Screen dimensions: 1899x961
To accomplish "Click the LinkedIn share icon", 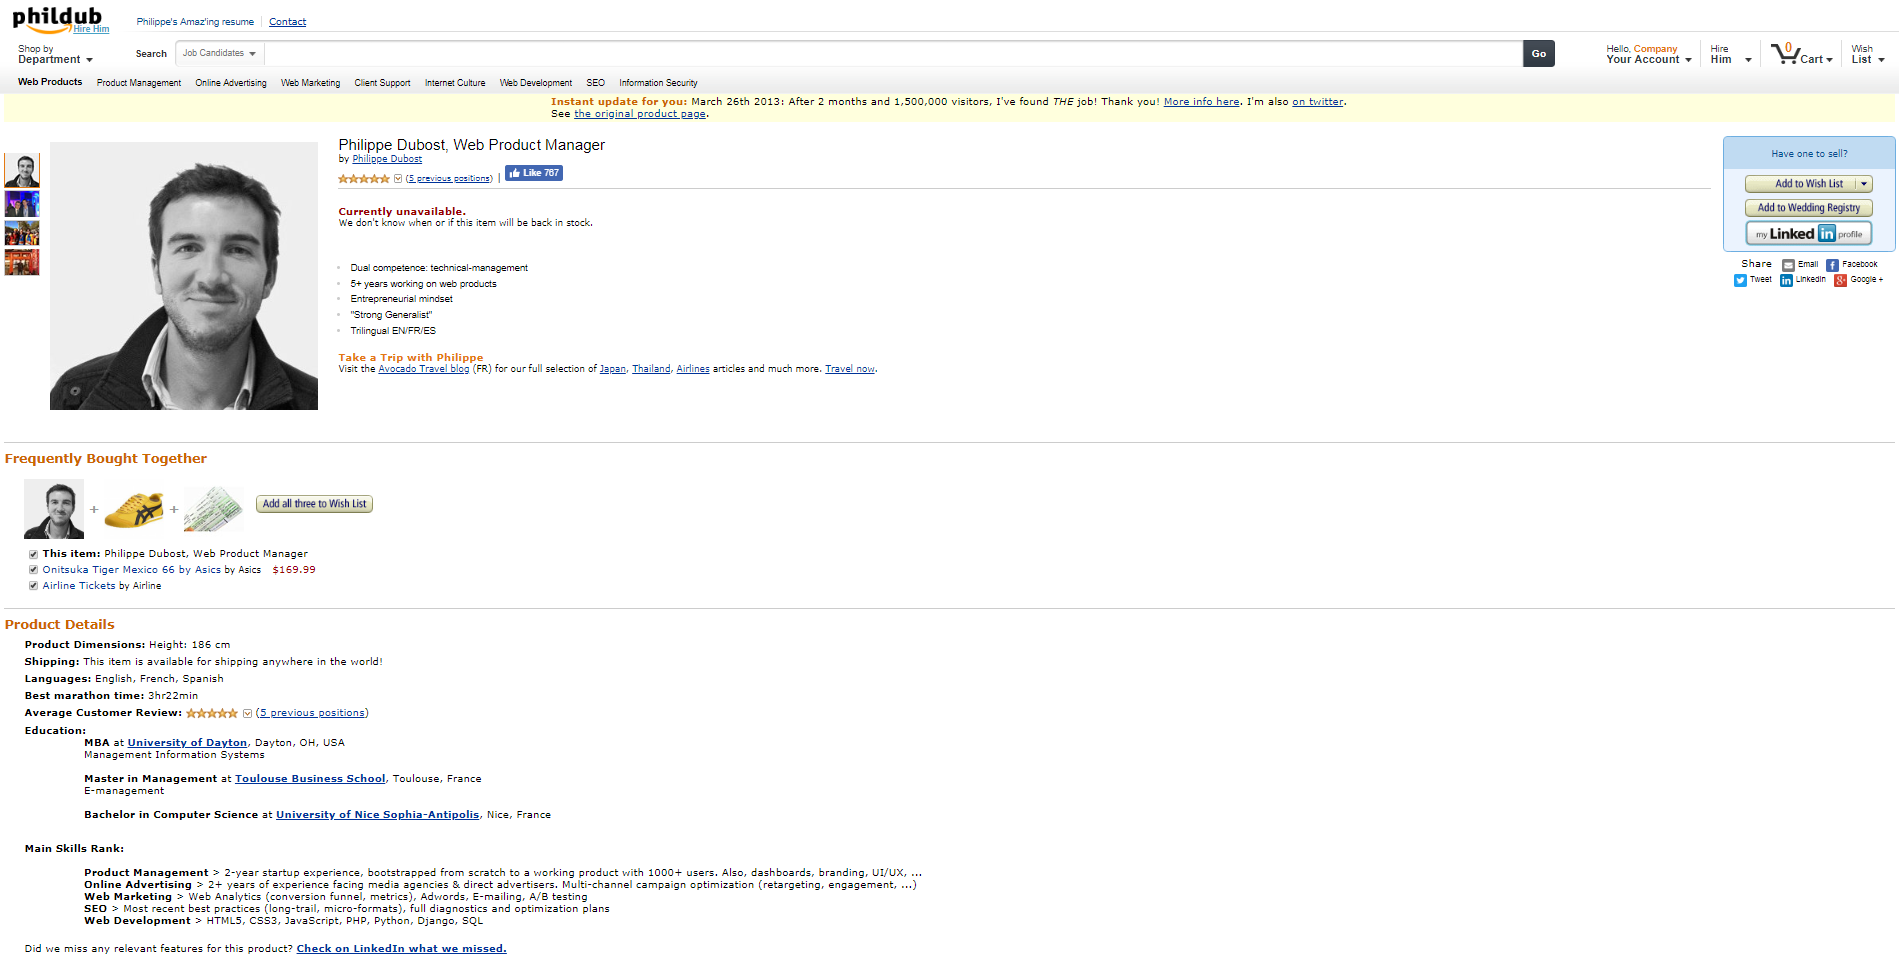I will [x=1786, y=280].
